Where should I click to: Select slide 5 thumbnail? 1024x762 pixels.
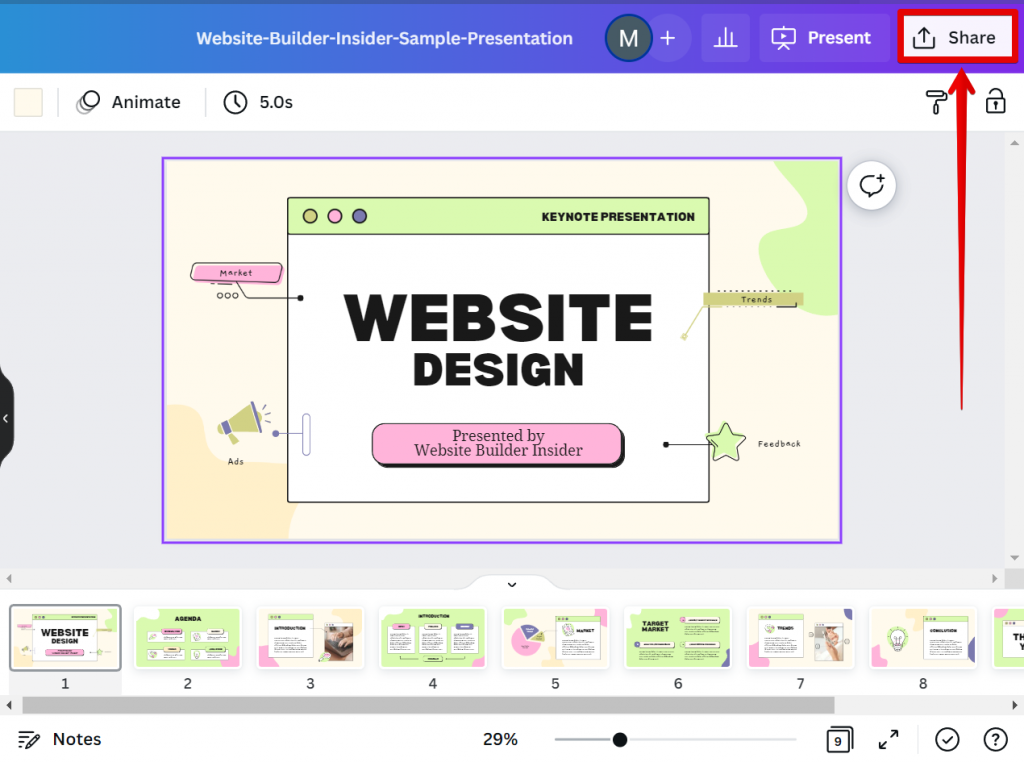coord(555,637)
